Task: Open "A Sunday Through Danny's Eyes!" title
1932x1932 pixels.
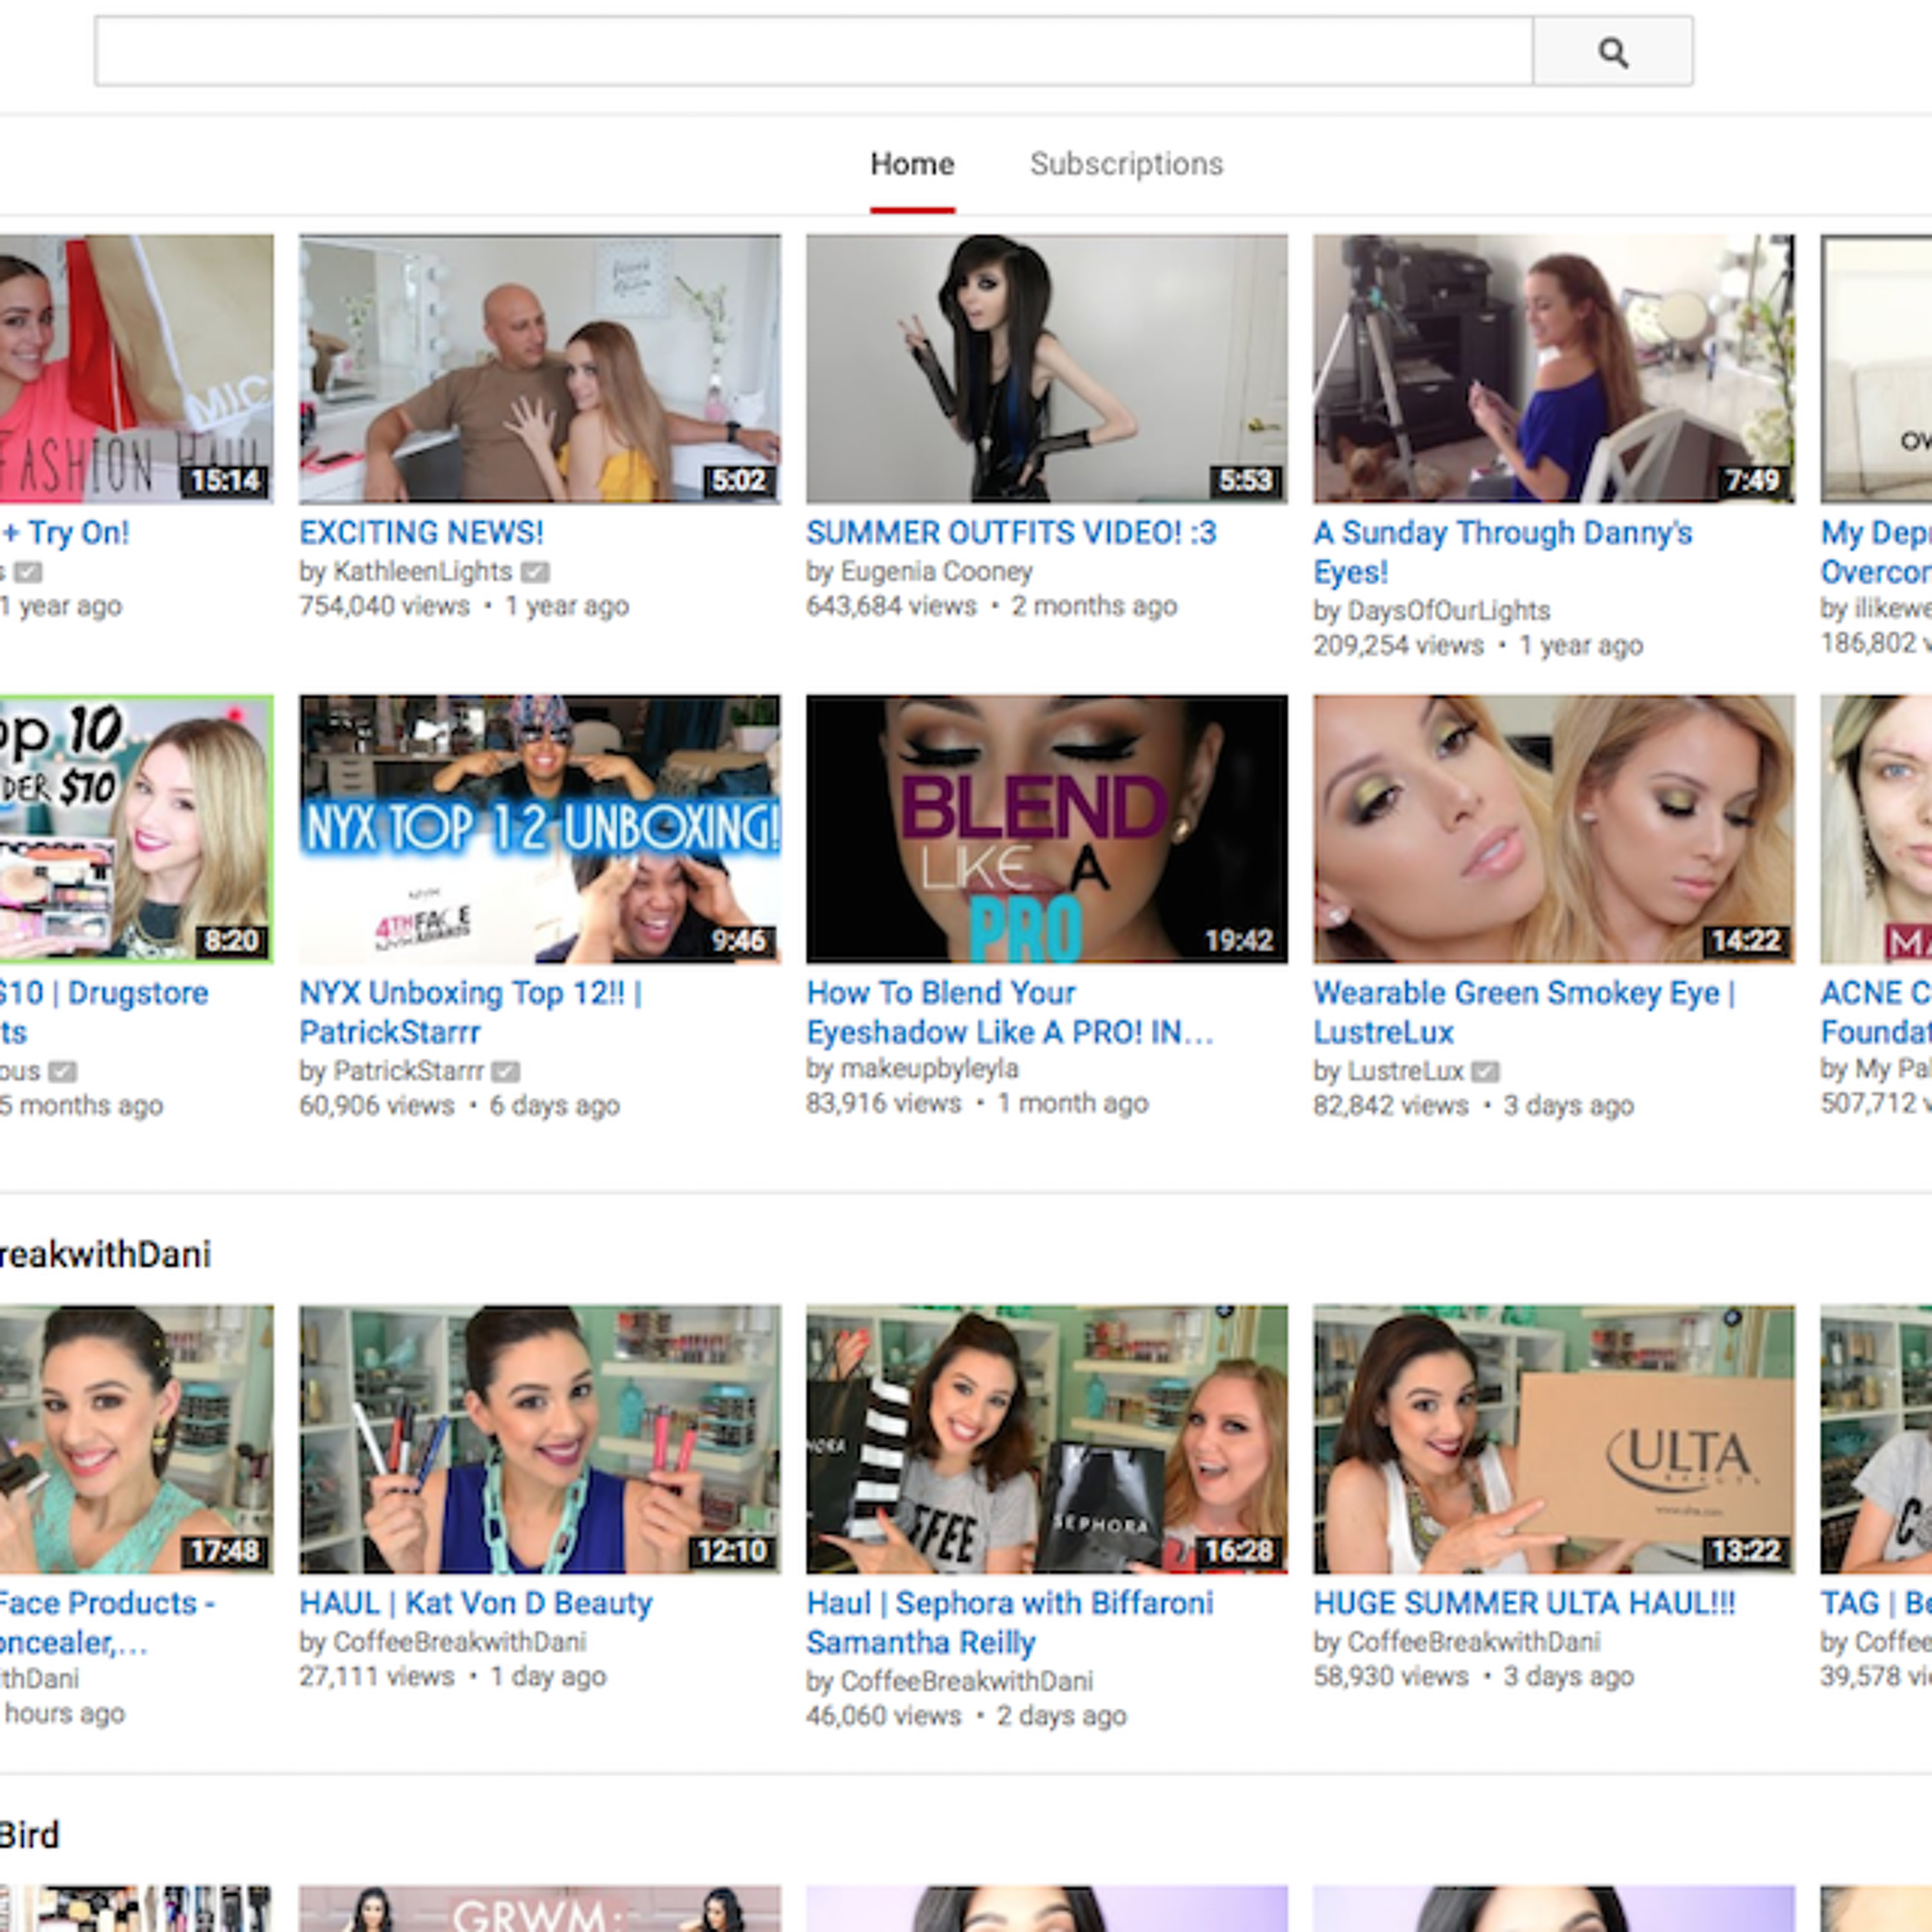Action: pyautogui.click(x=1503, y=552)
